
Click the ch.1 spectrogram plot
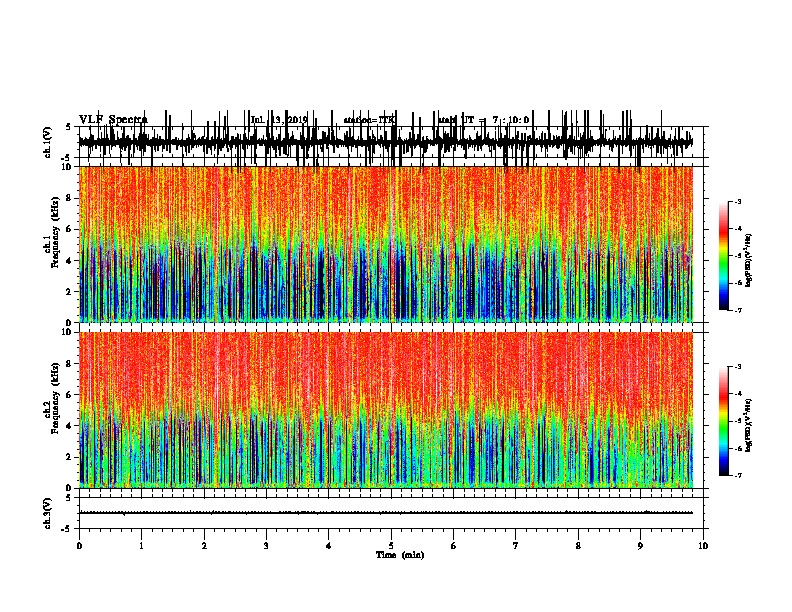[x=386, y=244]
